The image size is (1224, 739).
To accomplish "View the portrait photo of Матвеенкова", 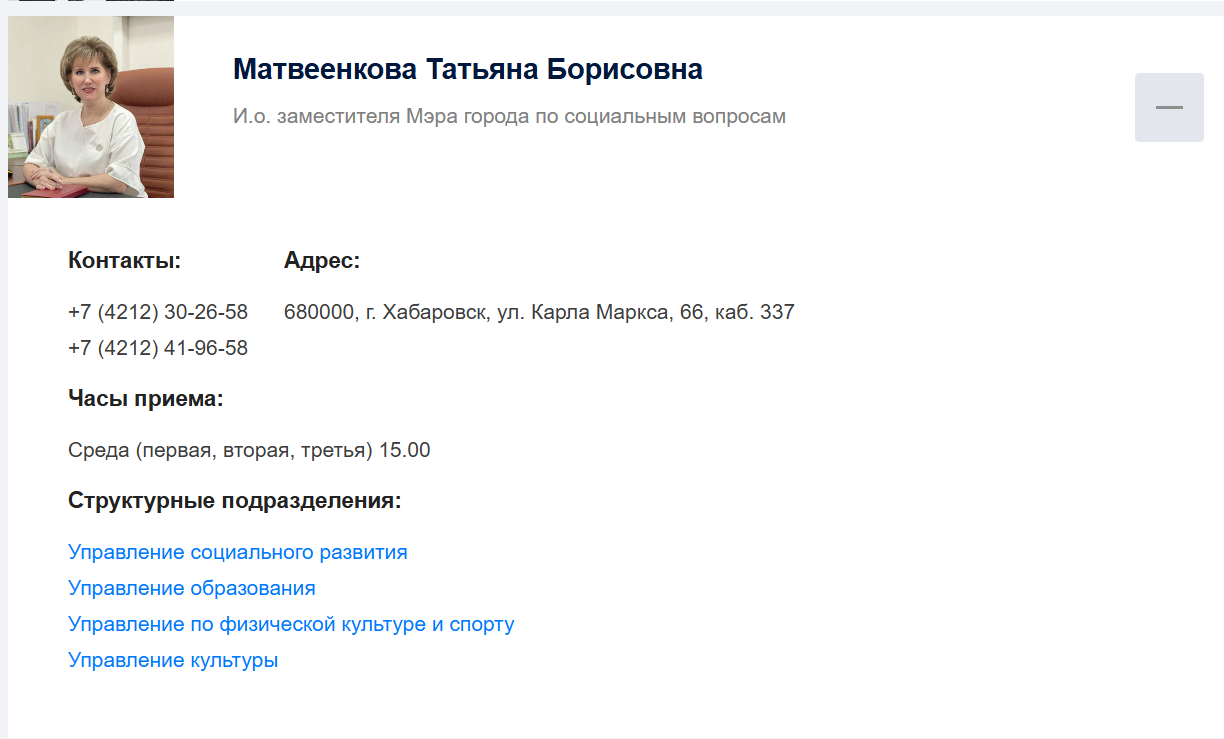I will [x=90, y=106].
